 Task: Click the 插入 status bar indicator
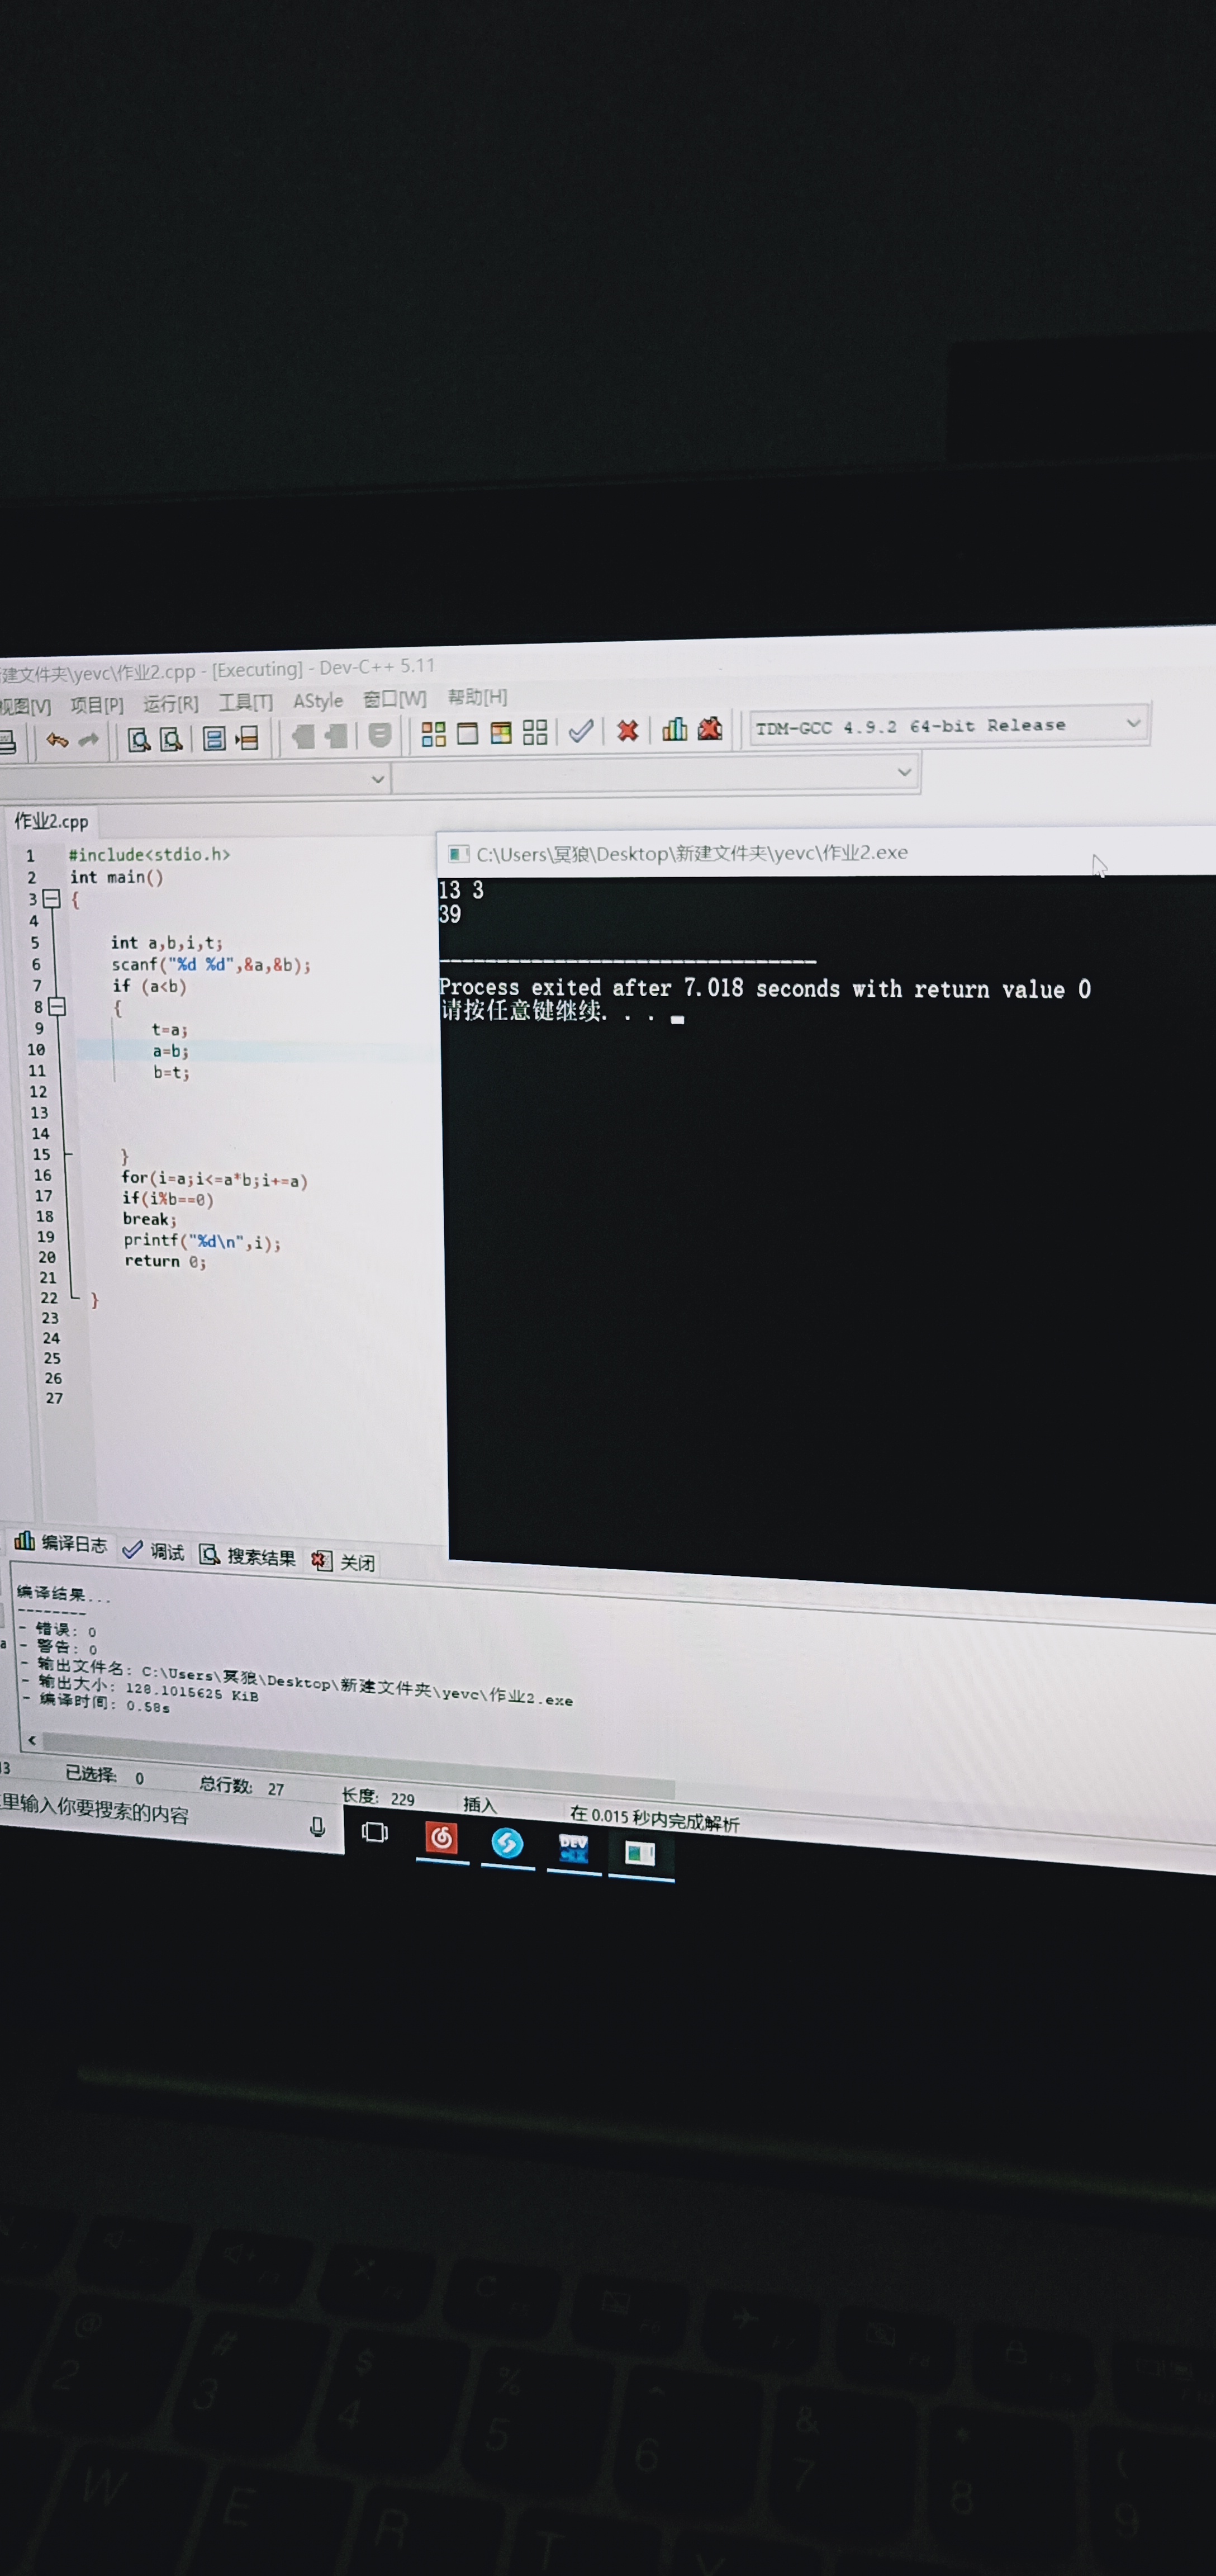coord(479,1804)
